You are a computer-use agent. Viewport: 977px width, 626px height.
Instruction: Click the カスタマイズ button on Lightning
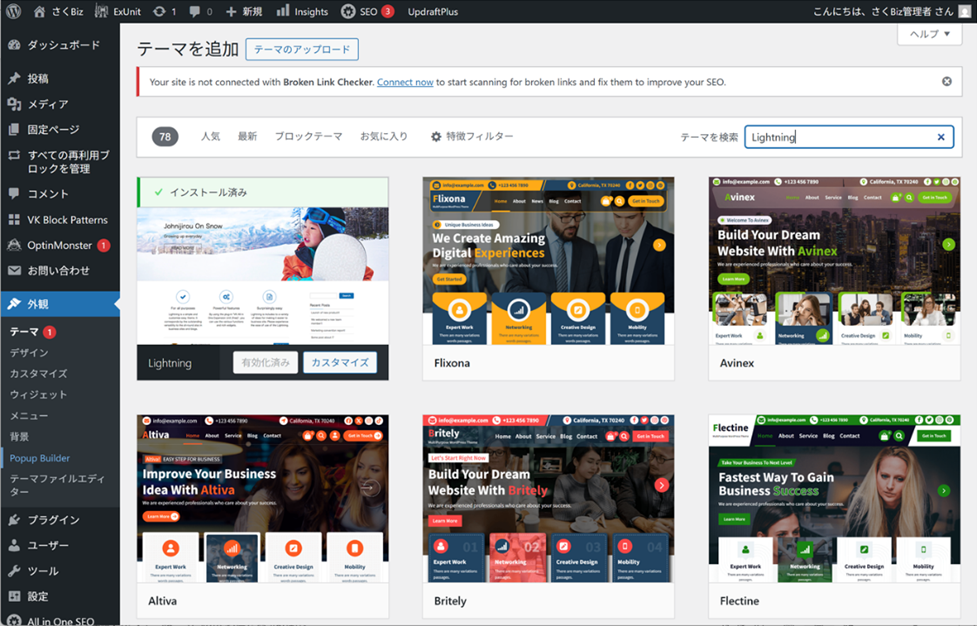point(340,363)
